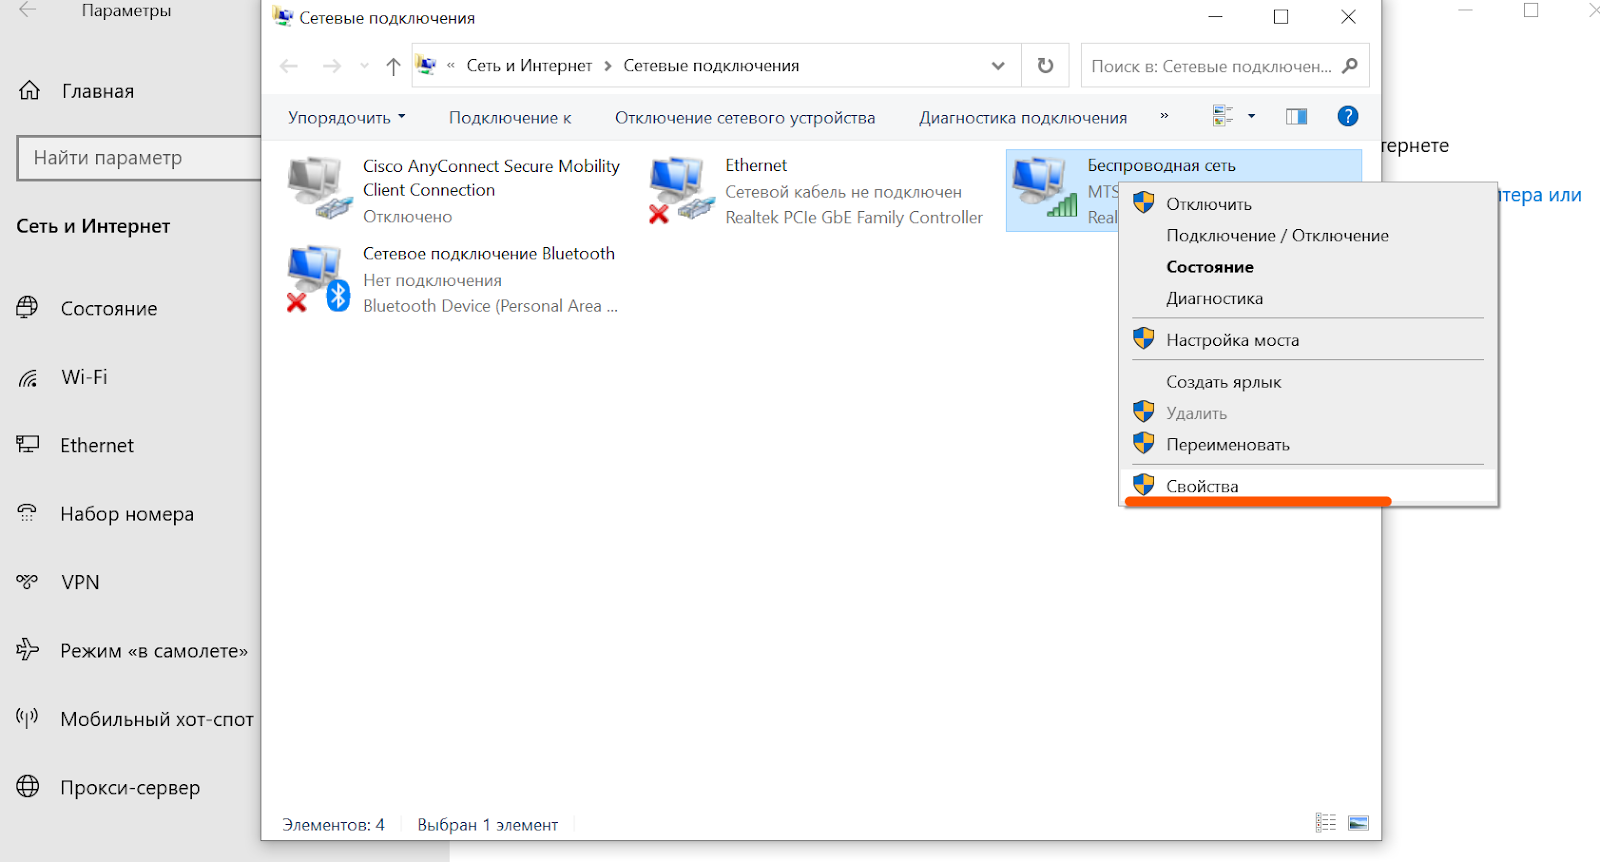
Task: Choose Отключить from the context menu
Action: pyautogui.click(x=1308, y=204)
